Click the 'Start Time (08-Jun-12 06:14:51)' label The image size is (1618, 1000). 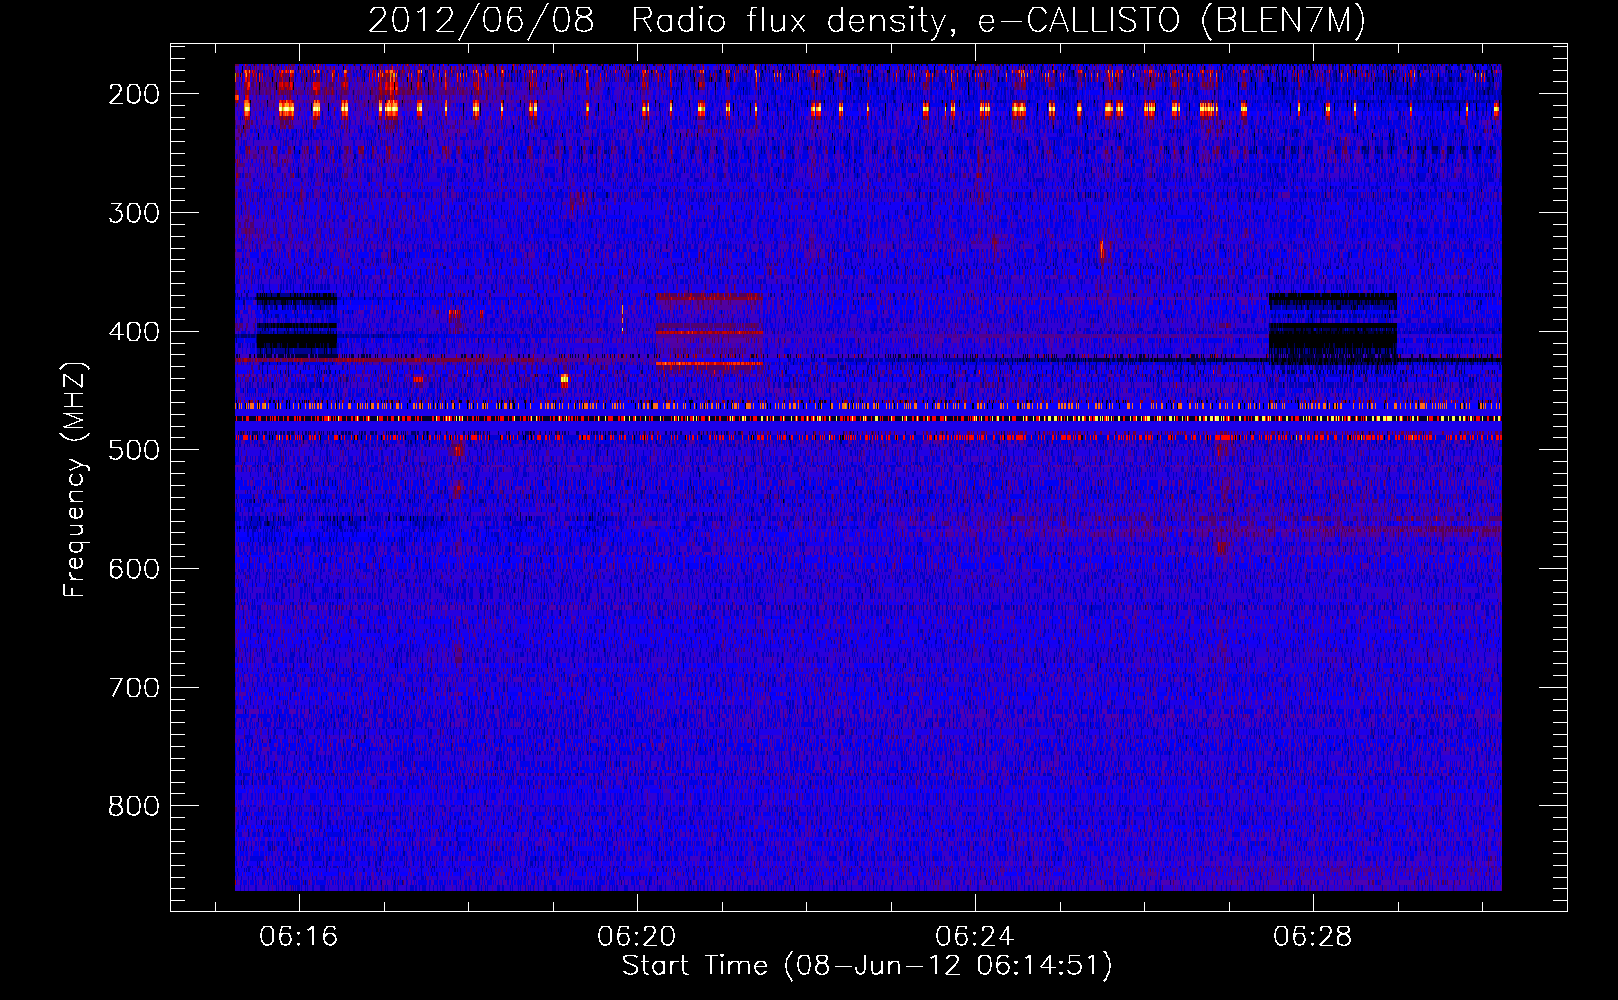tap(867, 966)
